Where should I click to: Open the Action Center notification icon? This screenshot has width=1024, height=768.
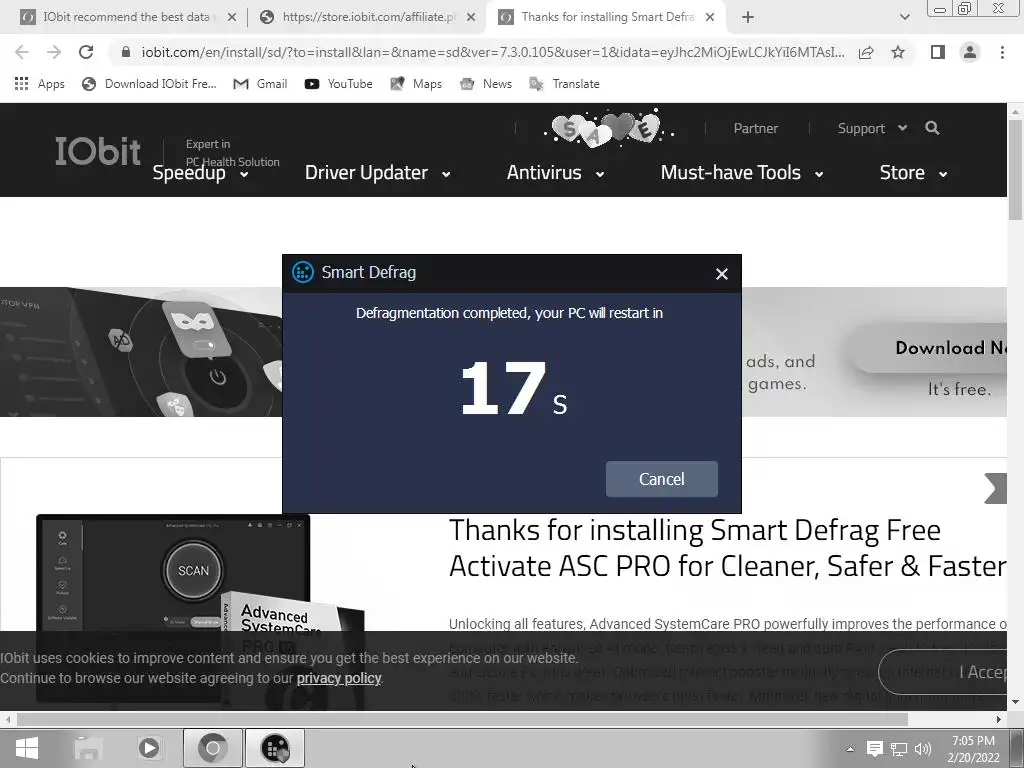(874, 748)
